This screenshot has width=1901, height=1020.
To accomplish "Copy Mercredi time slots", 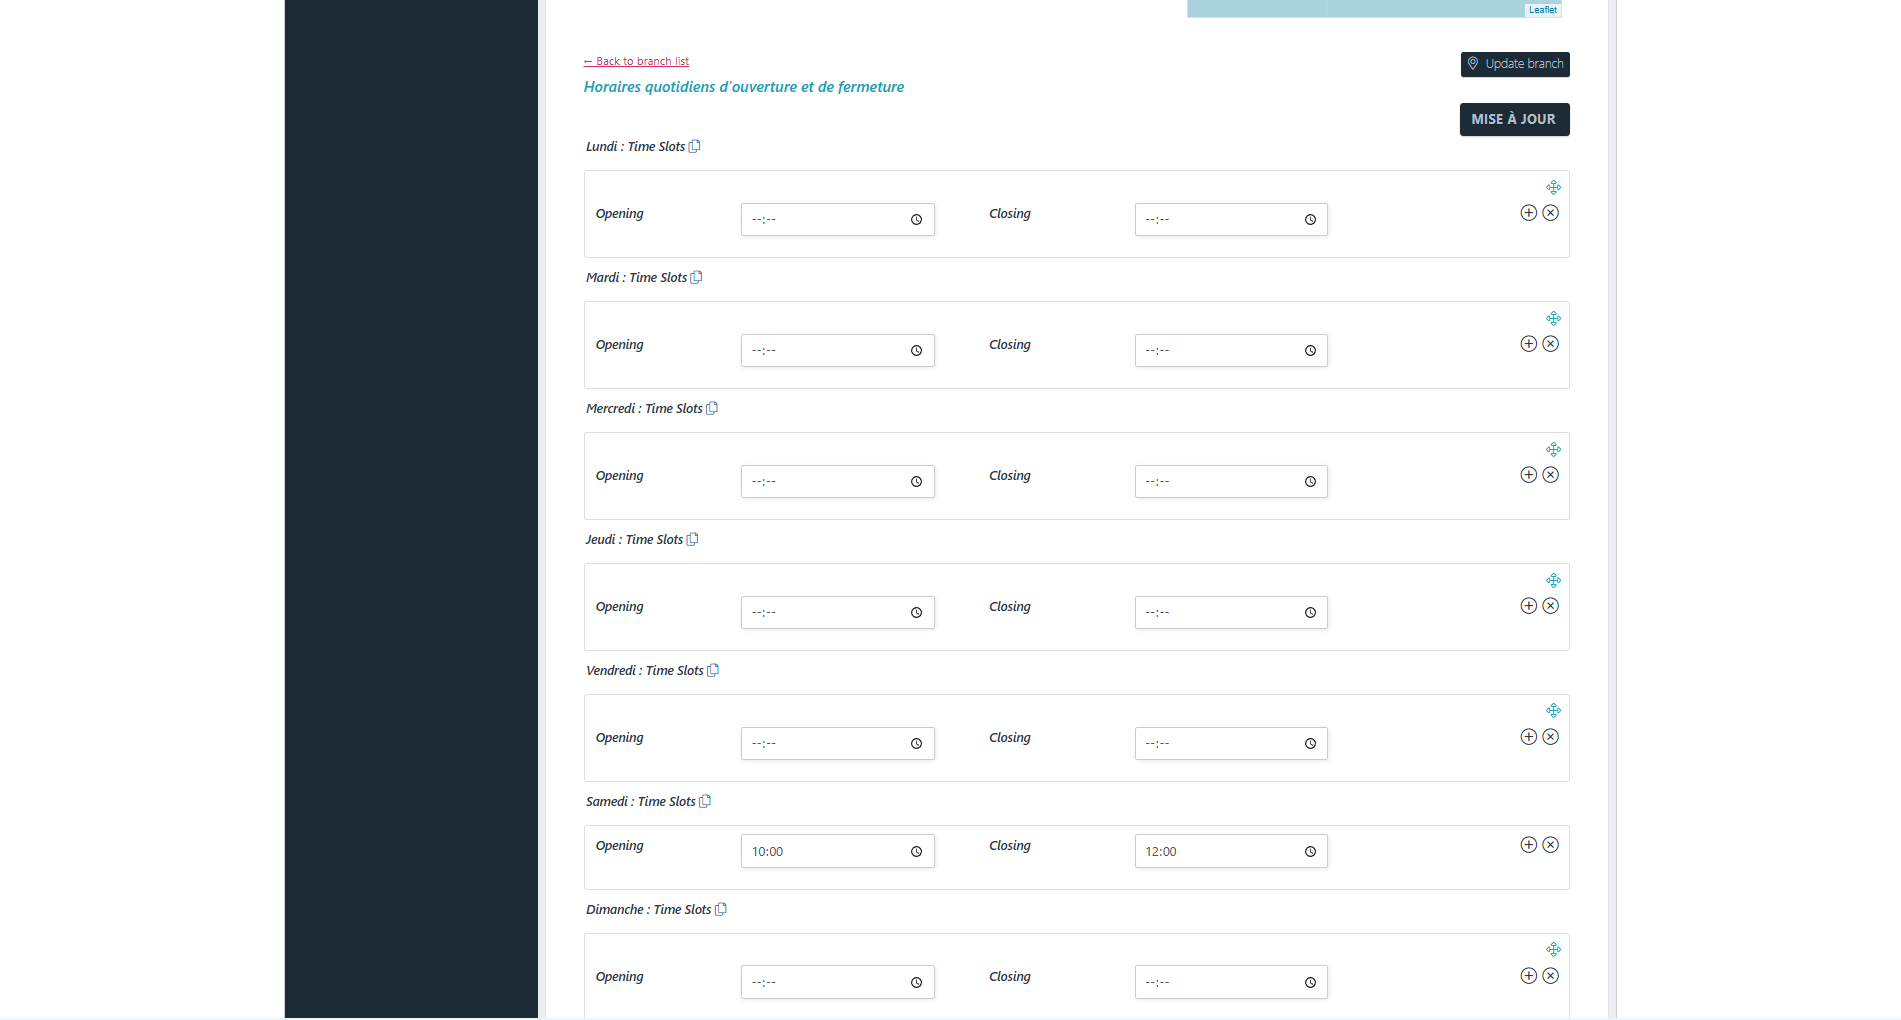I will pyautogui.click(x=712, y=408).
